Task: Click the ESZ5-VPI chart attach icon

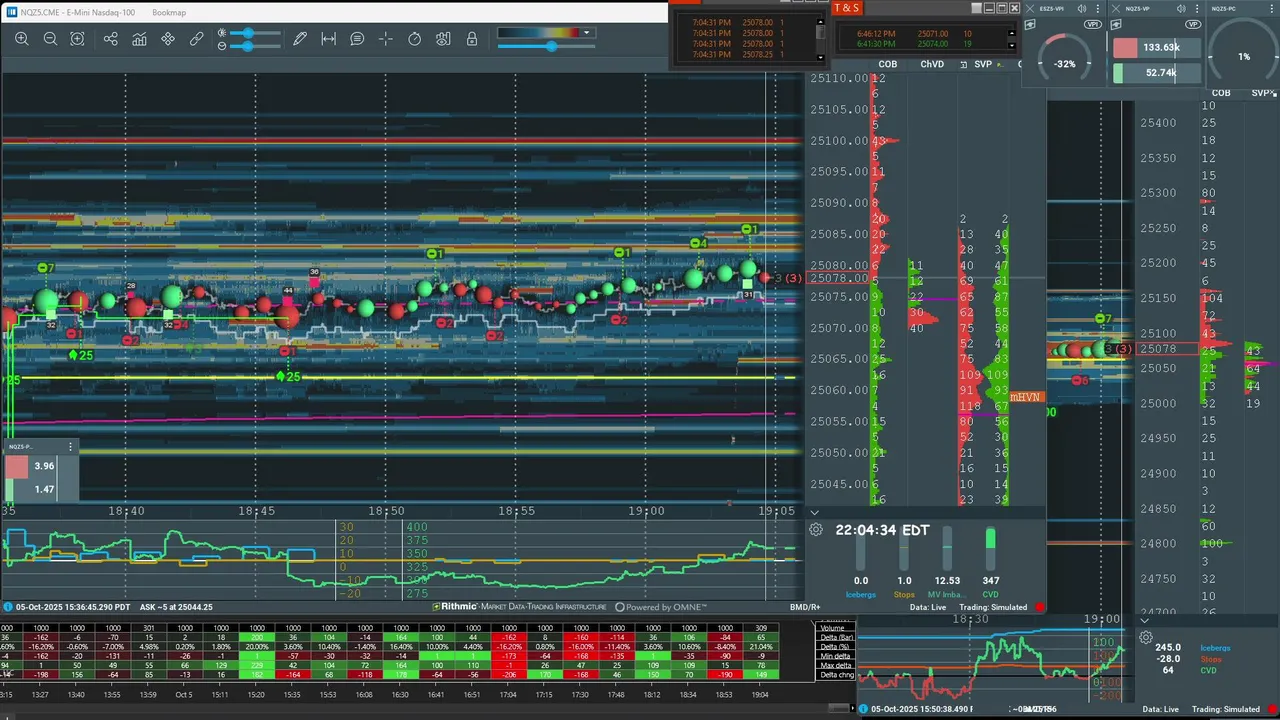Action: click(x=1031, y=24)
